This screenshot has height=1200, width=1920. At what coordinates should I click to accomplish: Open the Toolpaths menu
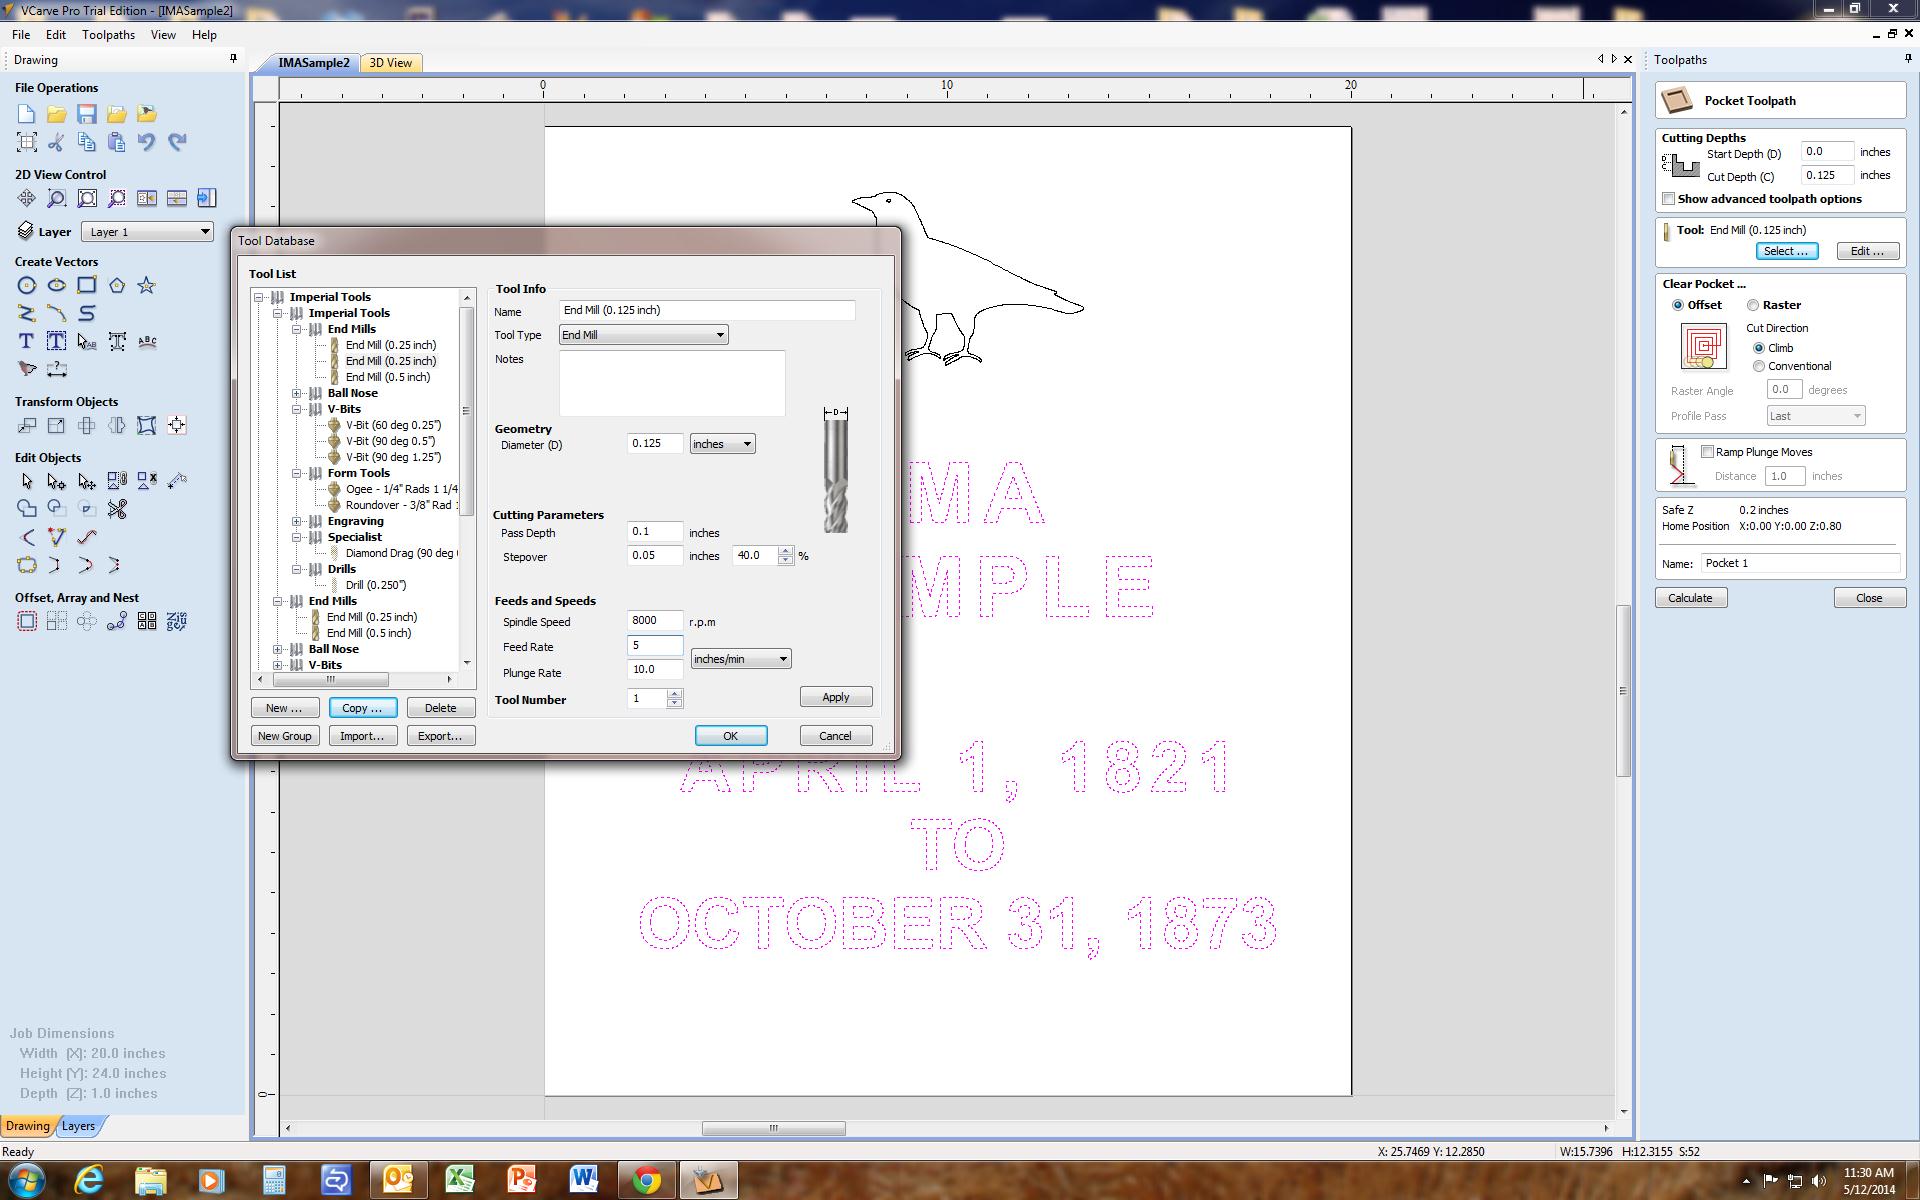108,34
